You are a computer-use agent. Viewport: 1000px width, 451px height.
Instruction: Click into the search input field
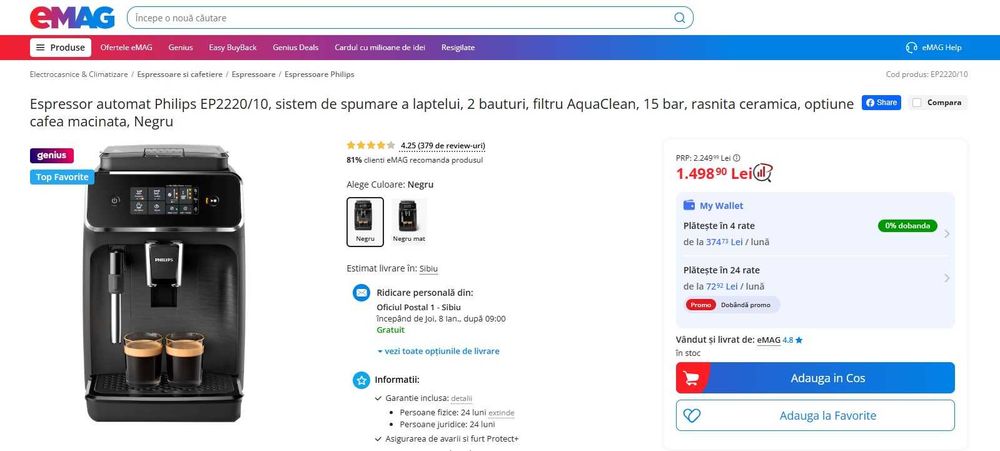(400, 17)
